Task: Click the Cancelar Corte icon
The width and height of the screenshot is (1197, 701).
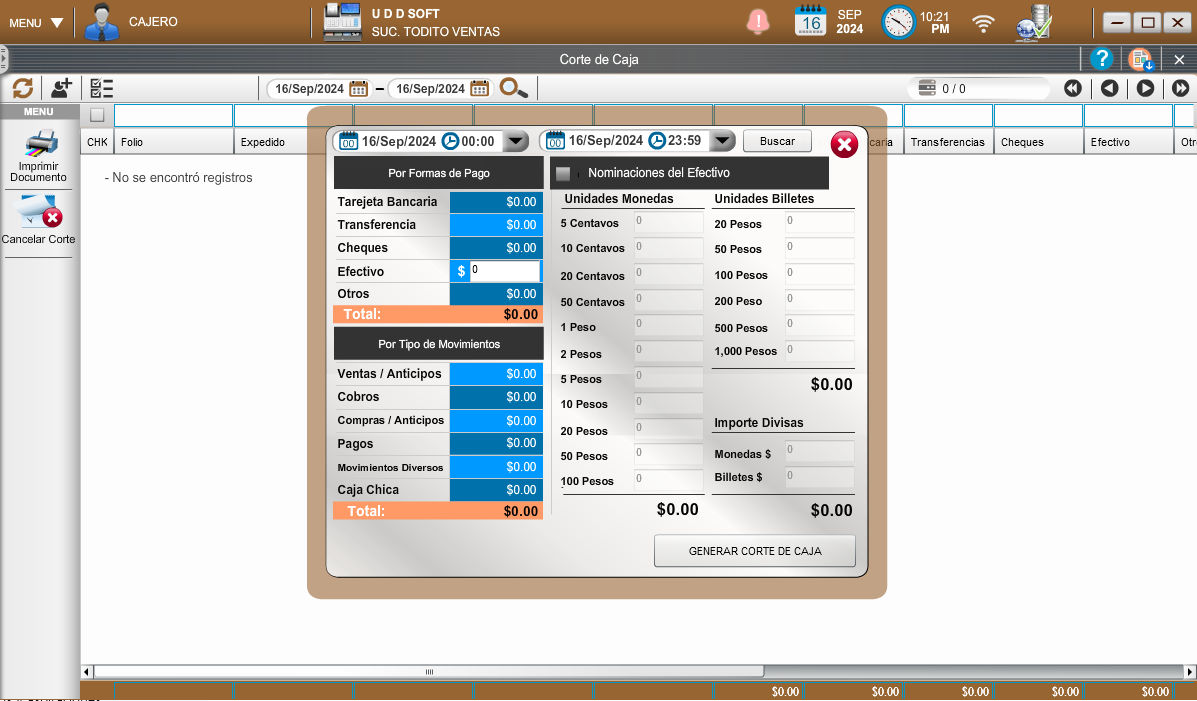Action: click(40, 213)
